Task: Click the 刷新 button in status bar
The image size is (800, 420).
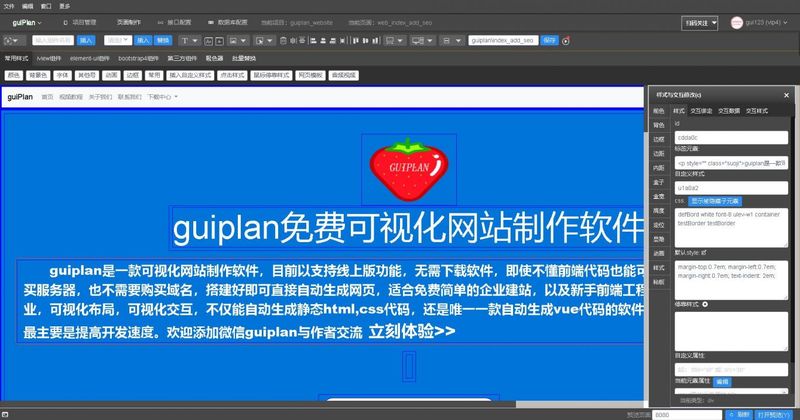Action: click(x=739, y=415)
